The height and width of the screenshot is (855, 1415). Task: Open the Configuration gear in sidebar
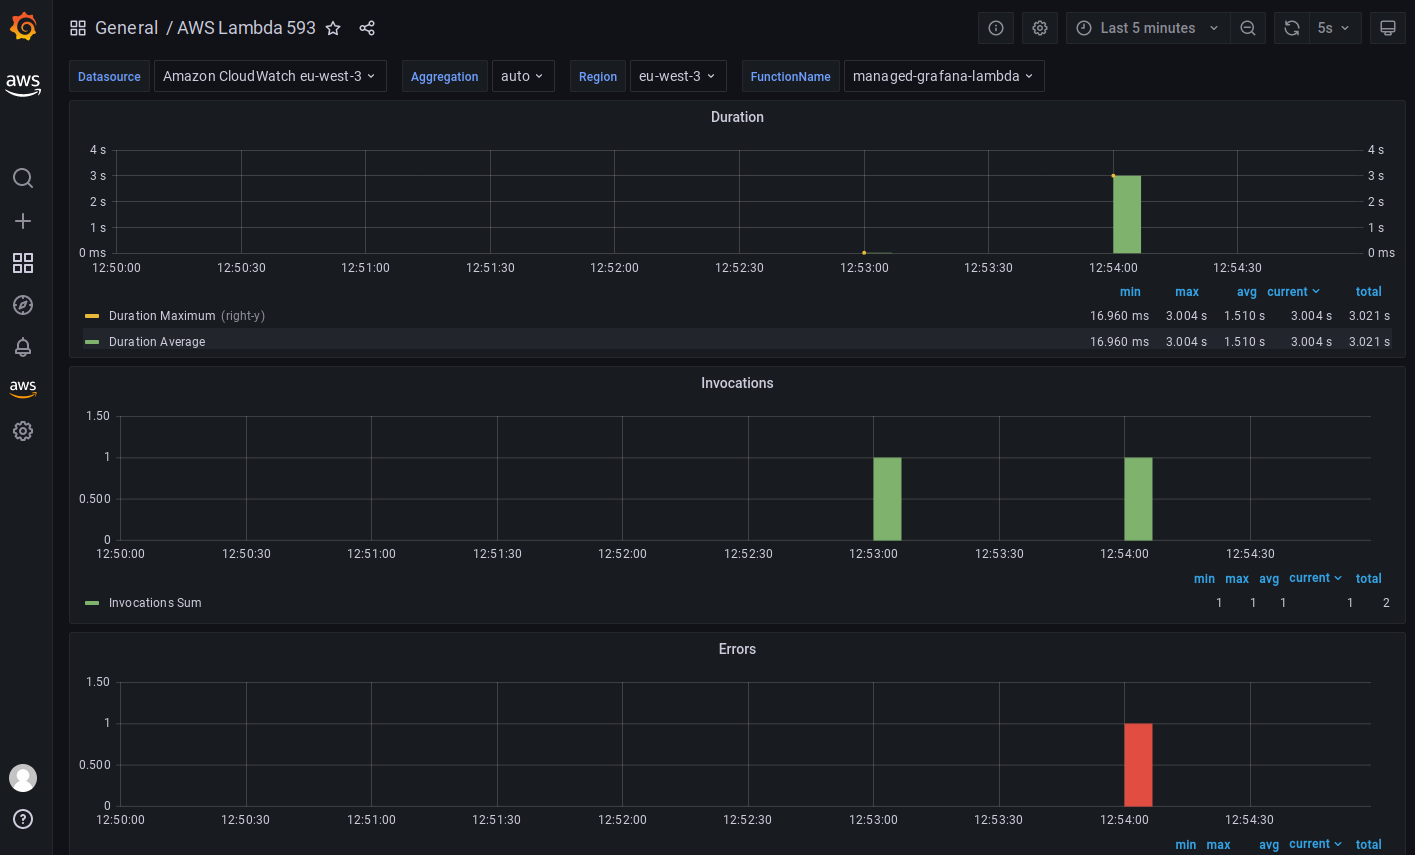click(23, 431)
